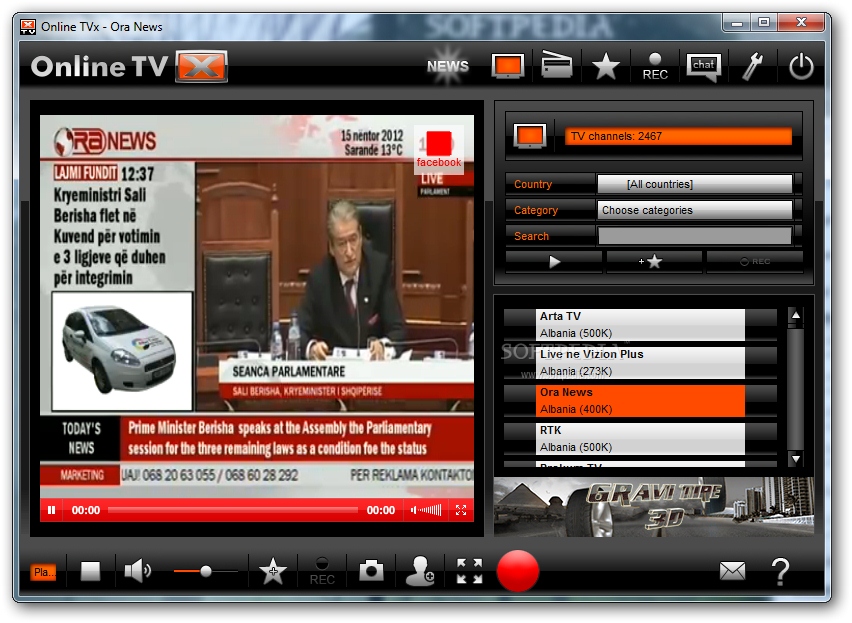
Task: Toggle fullscreen with bottom arrows icon
Action: pos(469,571)
